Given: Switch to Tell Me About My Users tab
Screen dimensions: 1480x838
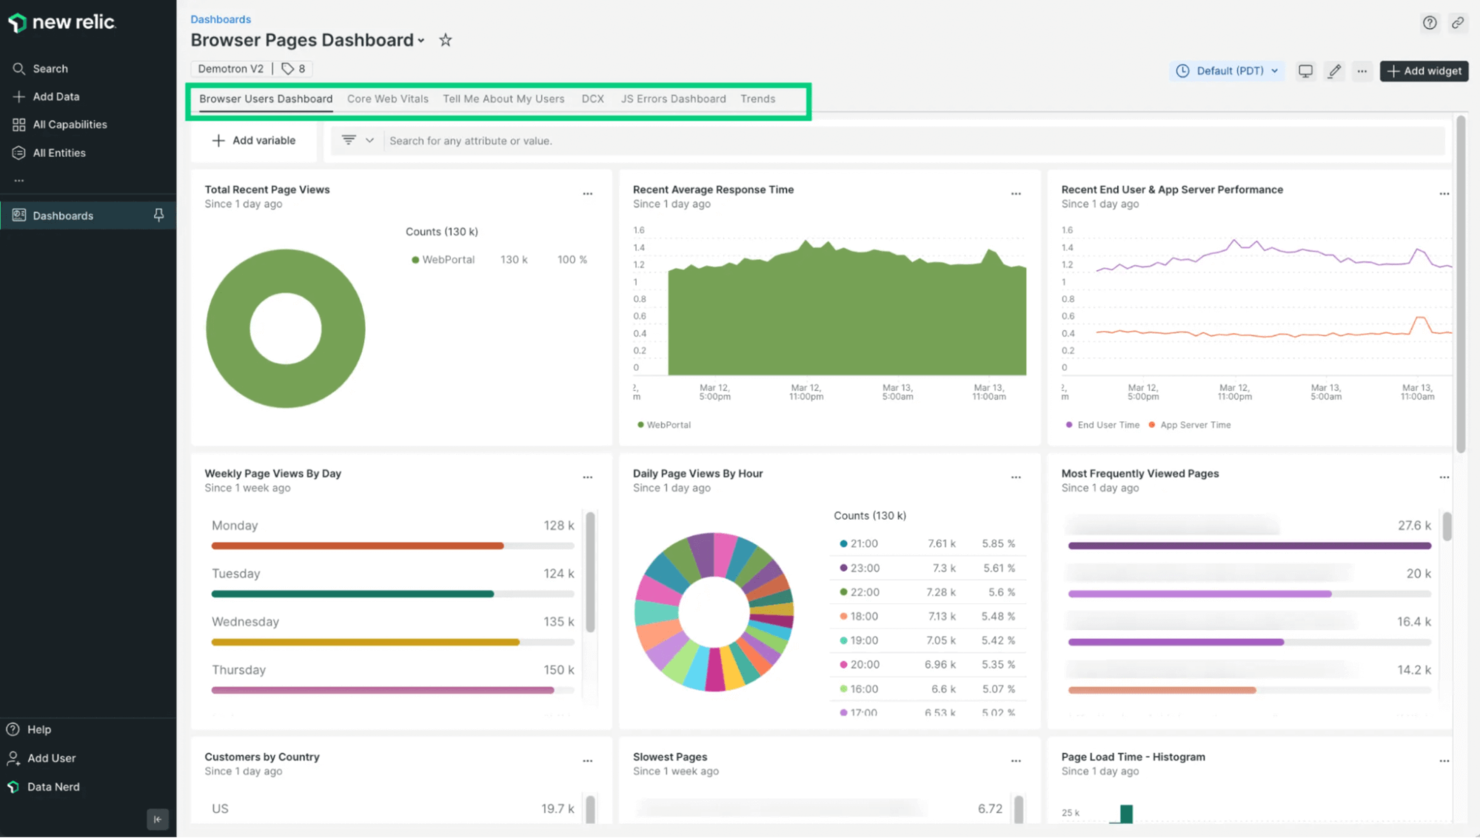Looking at the screenshot, I should coord(504,99).
